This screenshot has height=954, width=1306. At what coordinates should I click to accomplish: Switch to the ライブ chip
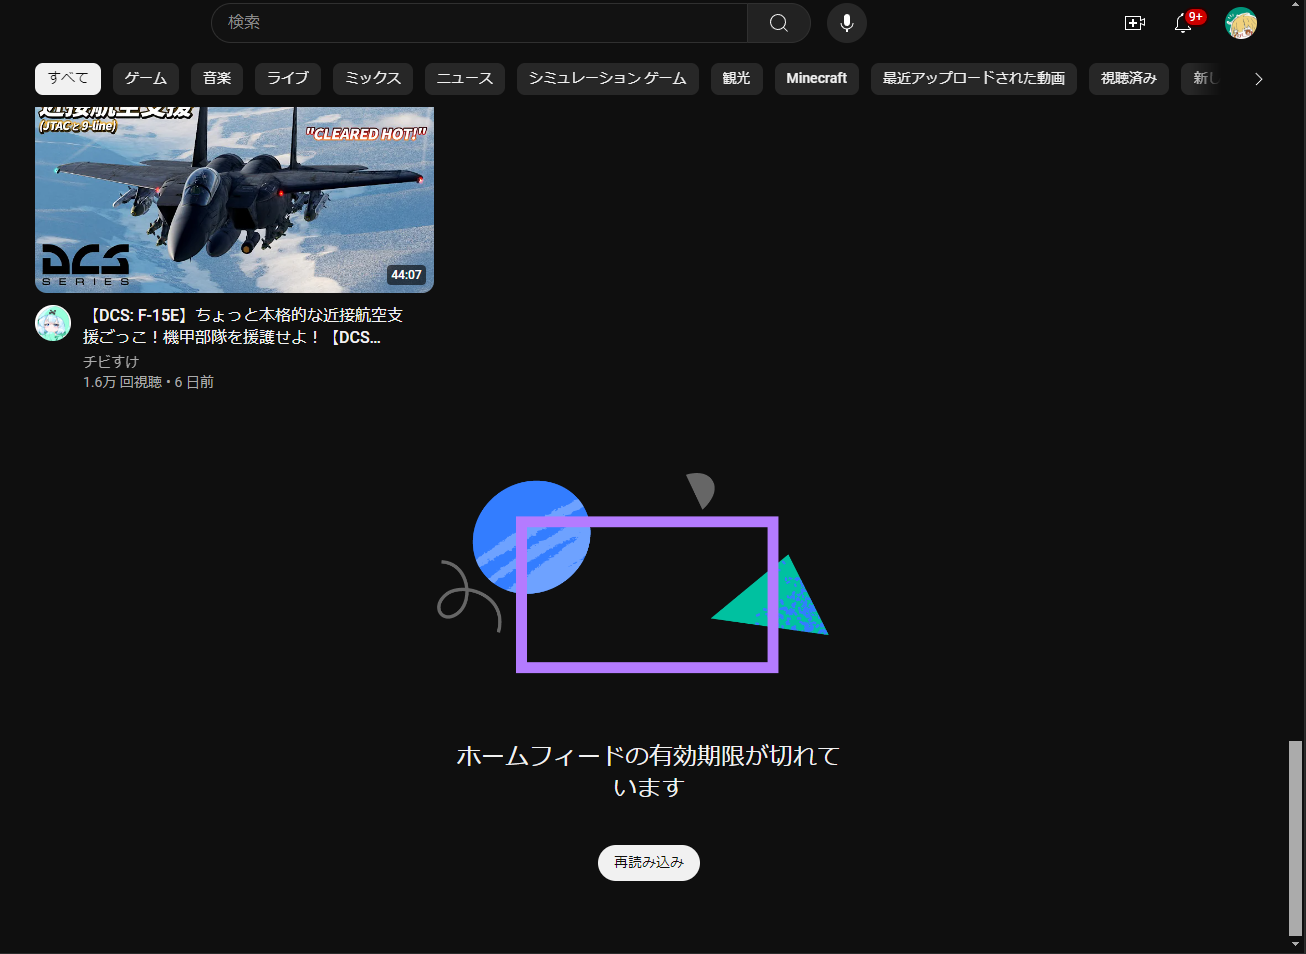point(288,78)
